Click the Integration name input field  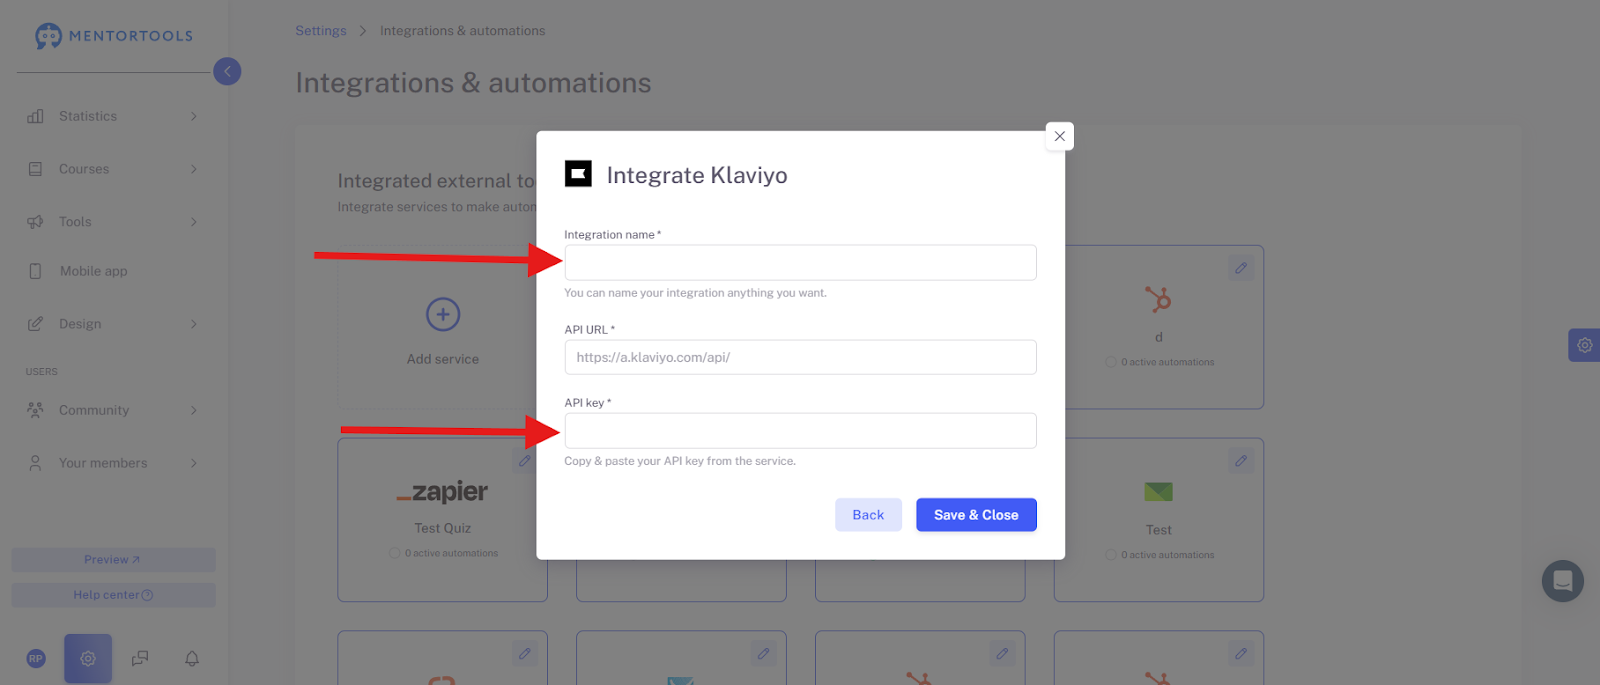(x=800, y=263)
